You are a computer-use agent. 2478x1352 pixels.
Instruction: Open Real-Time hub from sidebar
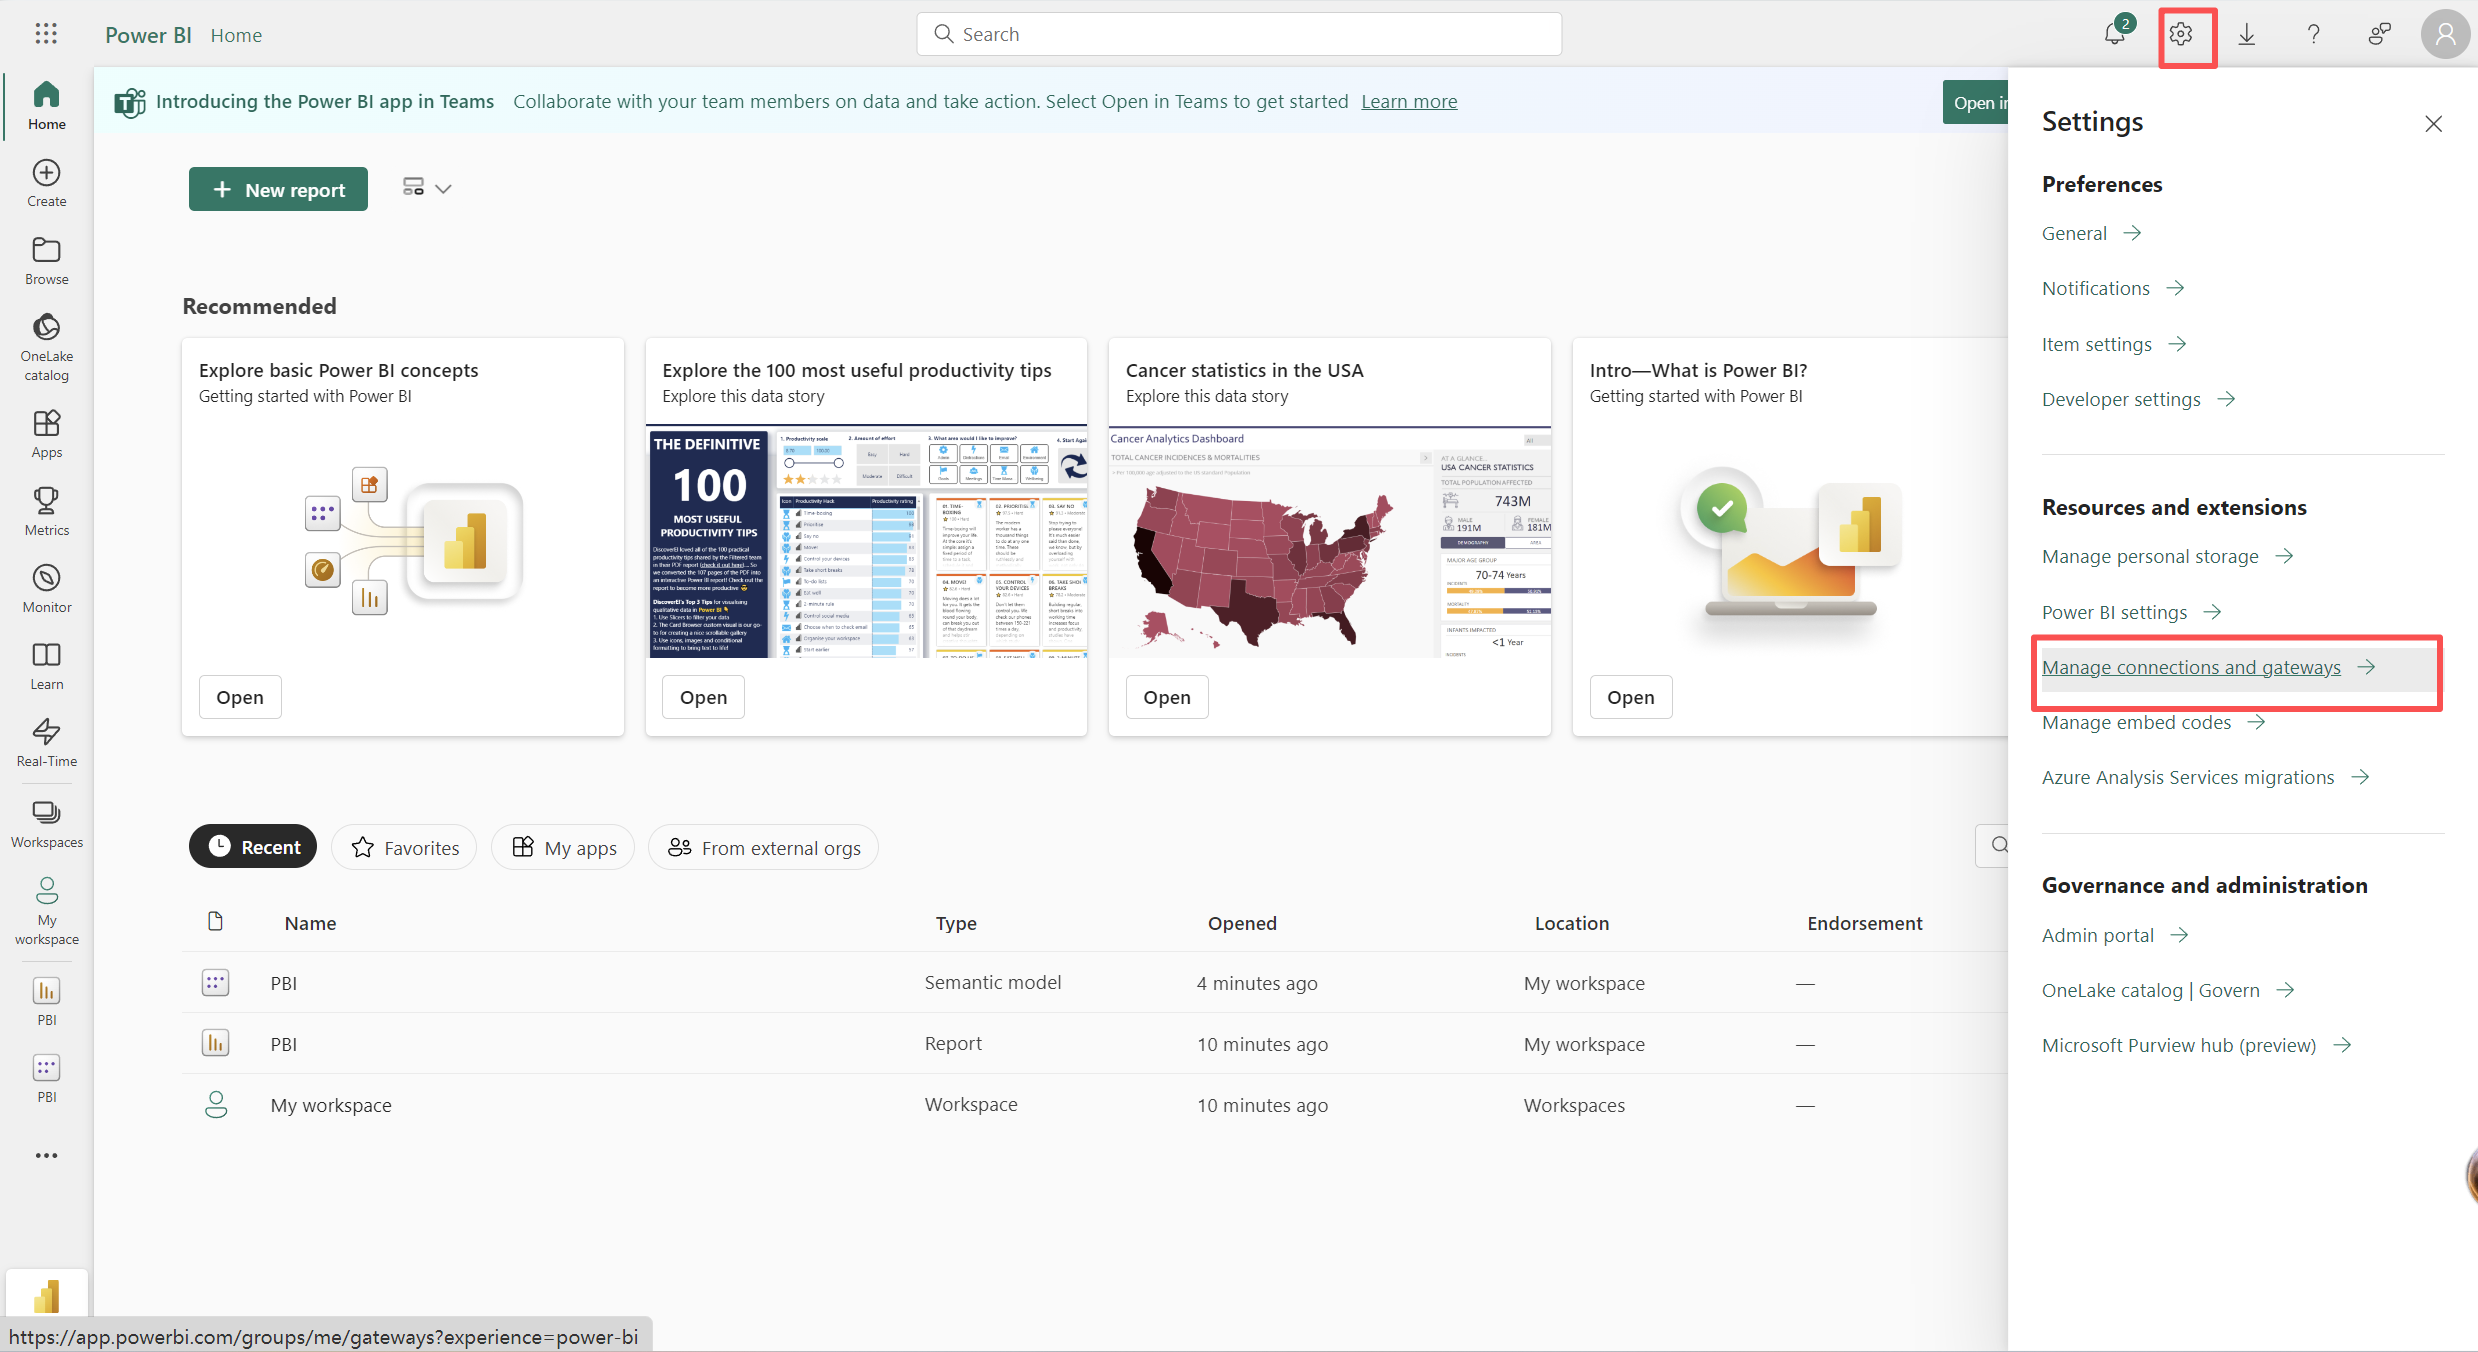pyautogui.click(x=47, y=742)
